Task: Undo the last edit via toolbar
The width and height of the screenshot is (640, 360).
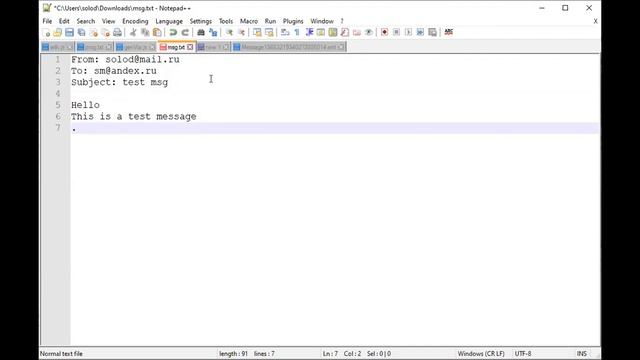Action: (x=173, y=33)
